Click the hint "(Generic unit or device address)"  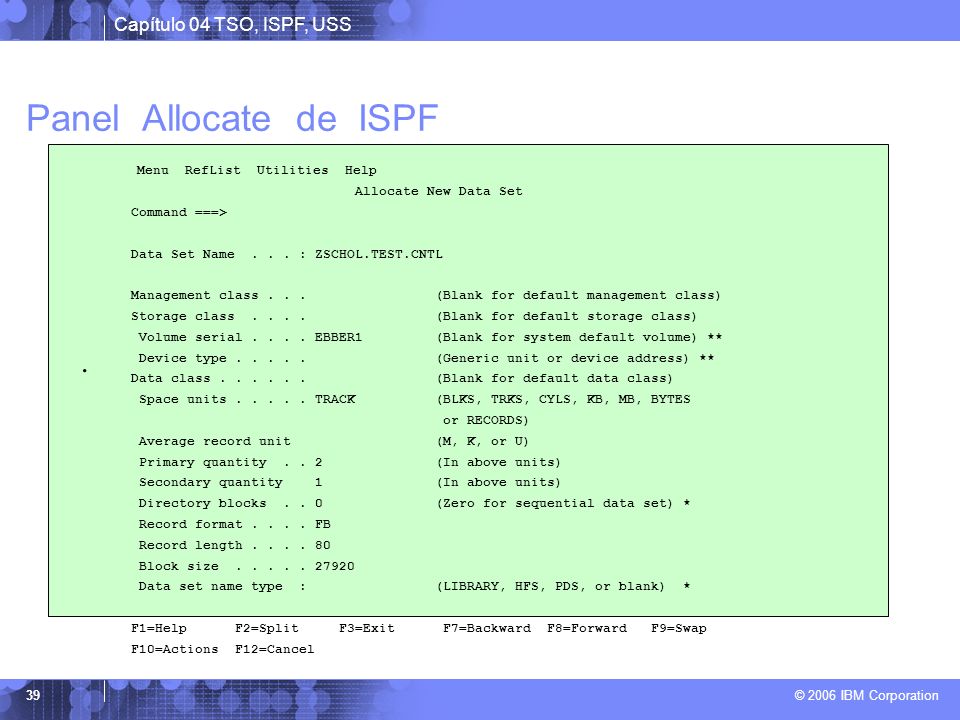point(563,358)
